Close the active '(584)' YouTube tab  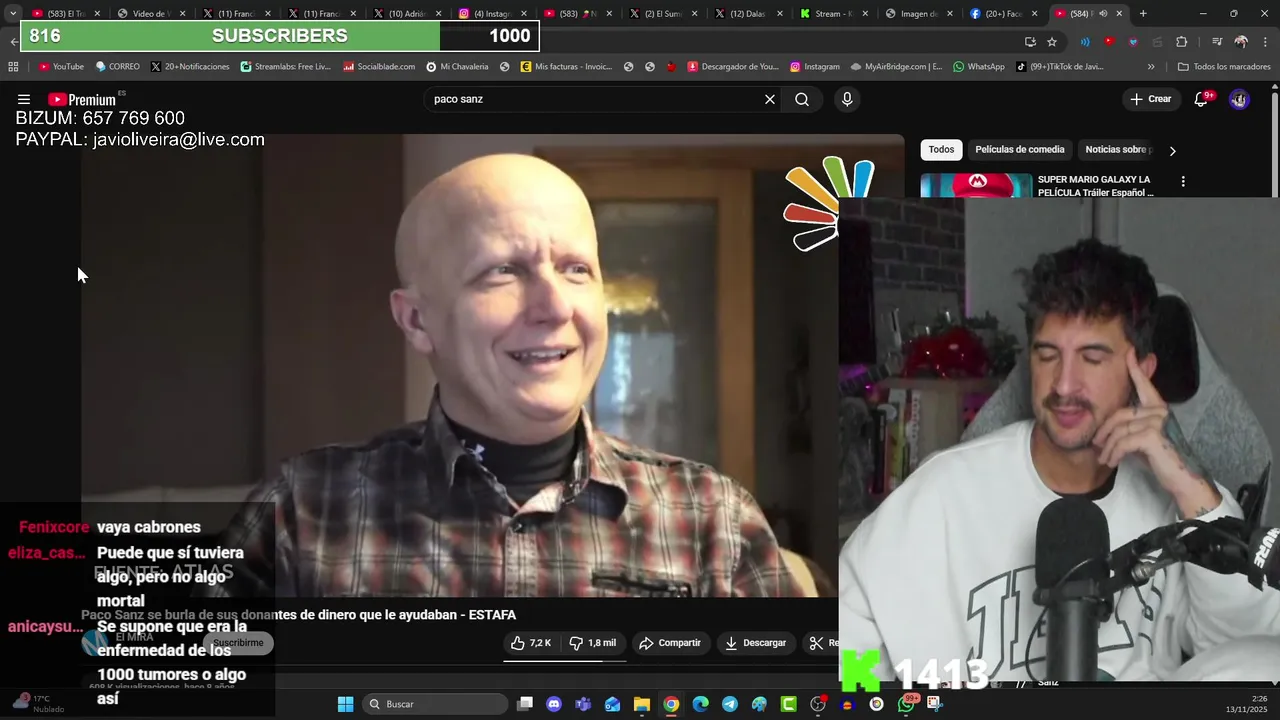tap(1119, 14)
